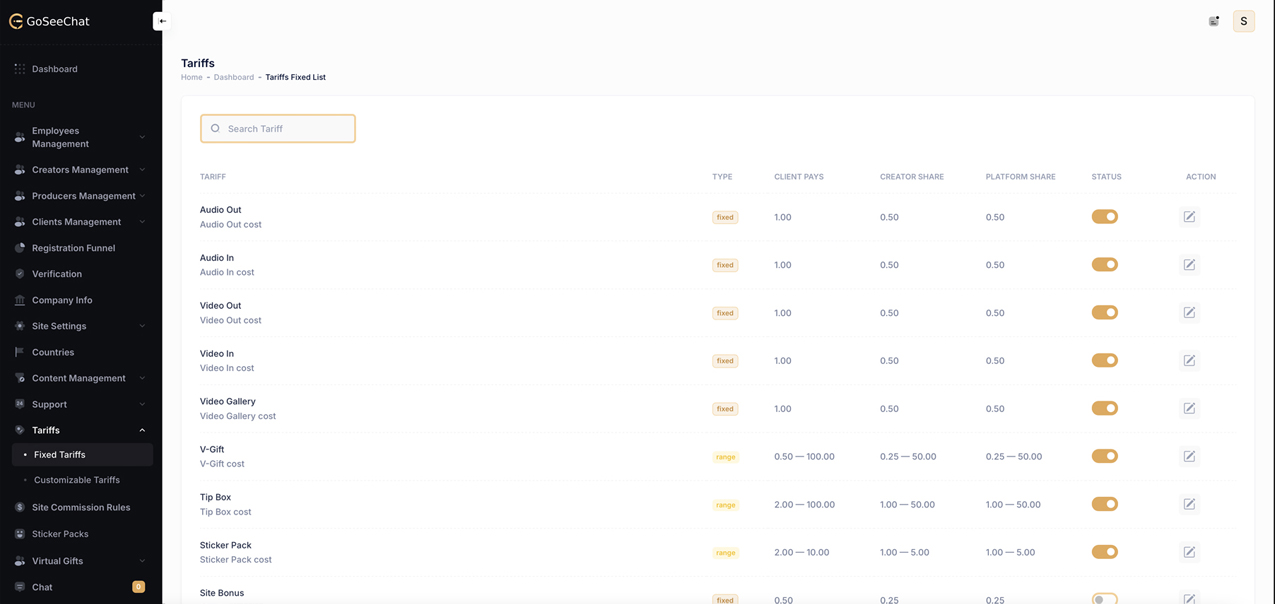Screen dimensions: 1275x604
Task: Edit the V-Gift tariff
Action: [1189, 456]
